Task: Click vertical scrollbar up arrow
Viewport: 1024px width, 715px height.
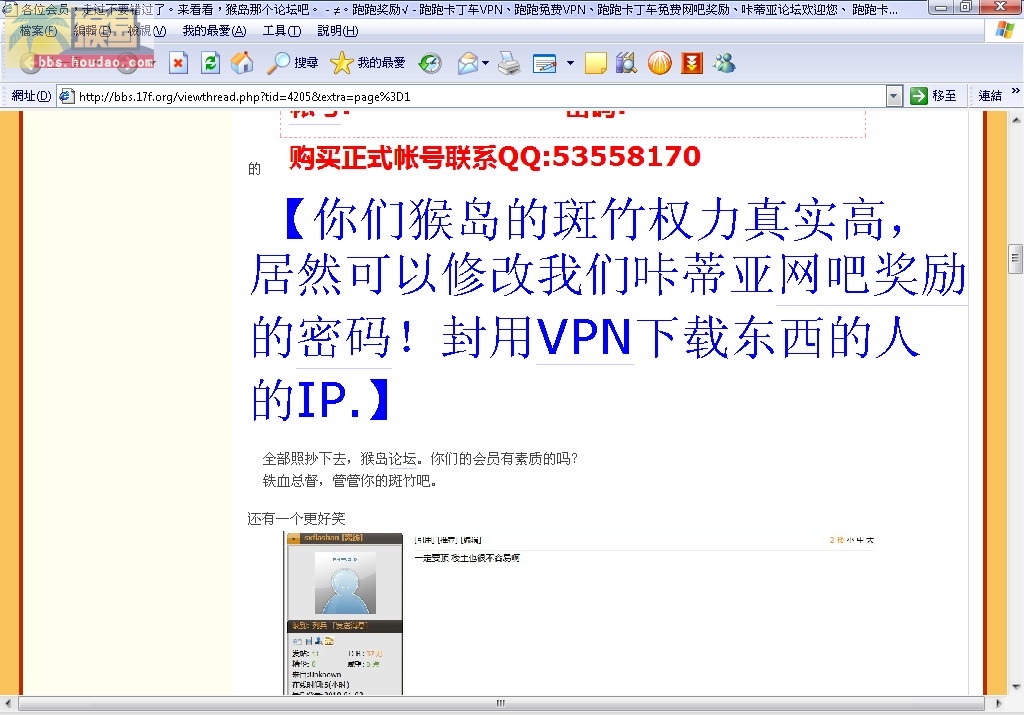Action: (x=1016, y=119)
